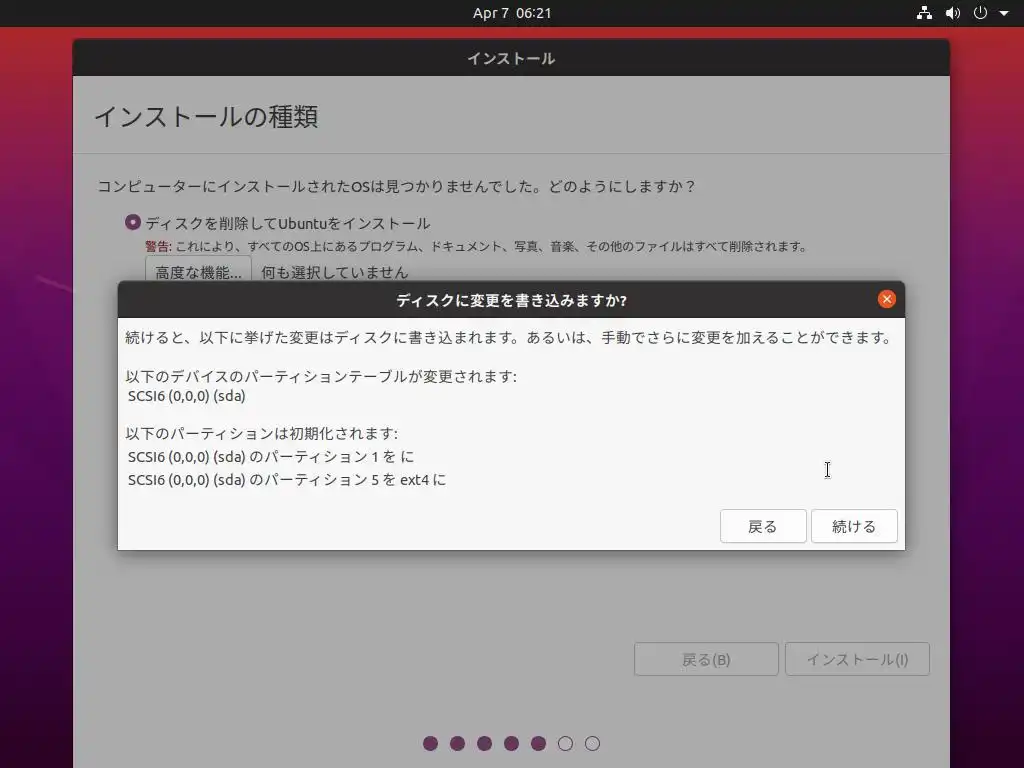Click the first filled progress dot

[430, 743]
